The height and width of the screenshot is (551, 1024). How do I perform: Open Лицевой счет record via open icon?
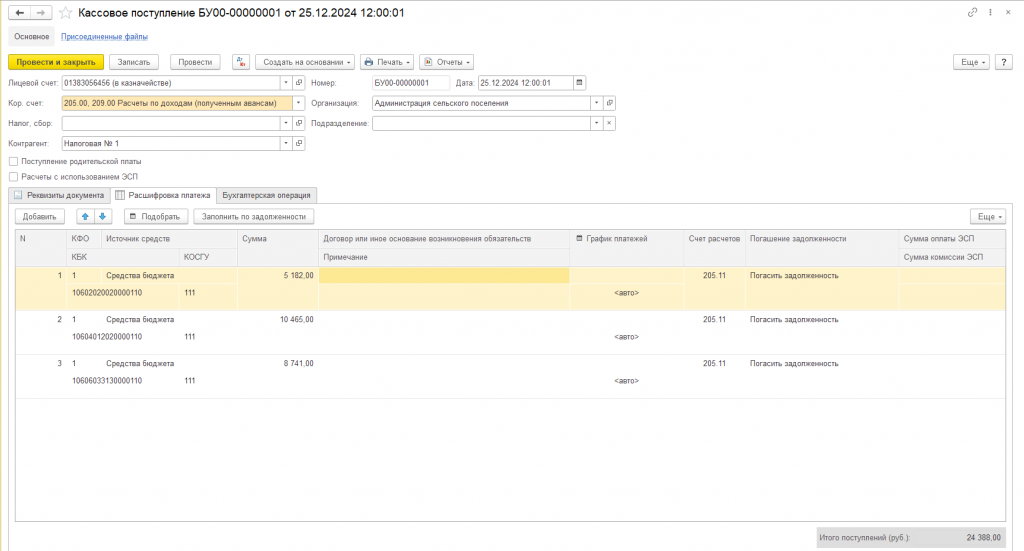coord(299,83)
